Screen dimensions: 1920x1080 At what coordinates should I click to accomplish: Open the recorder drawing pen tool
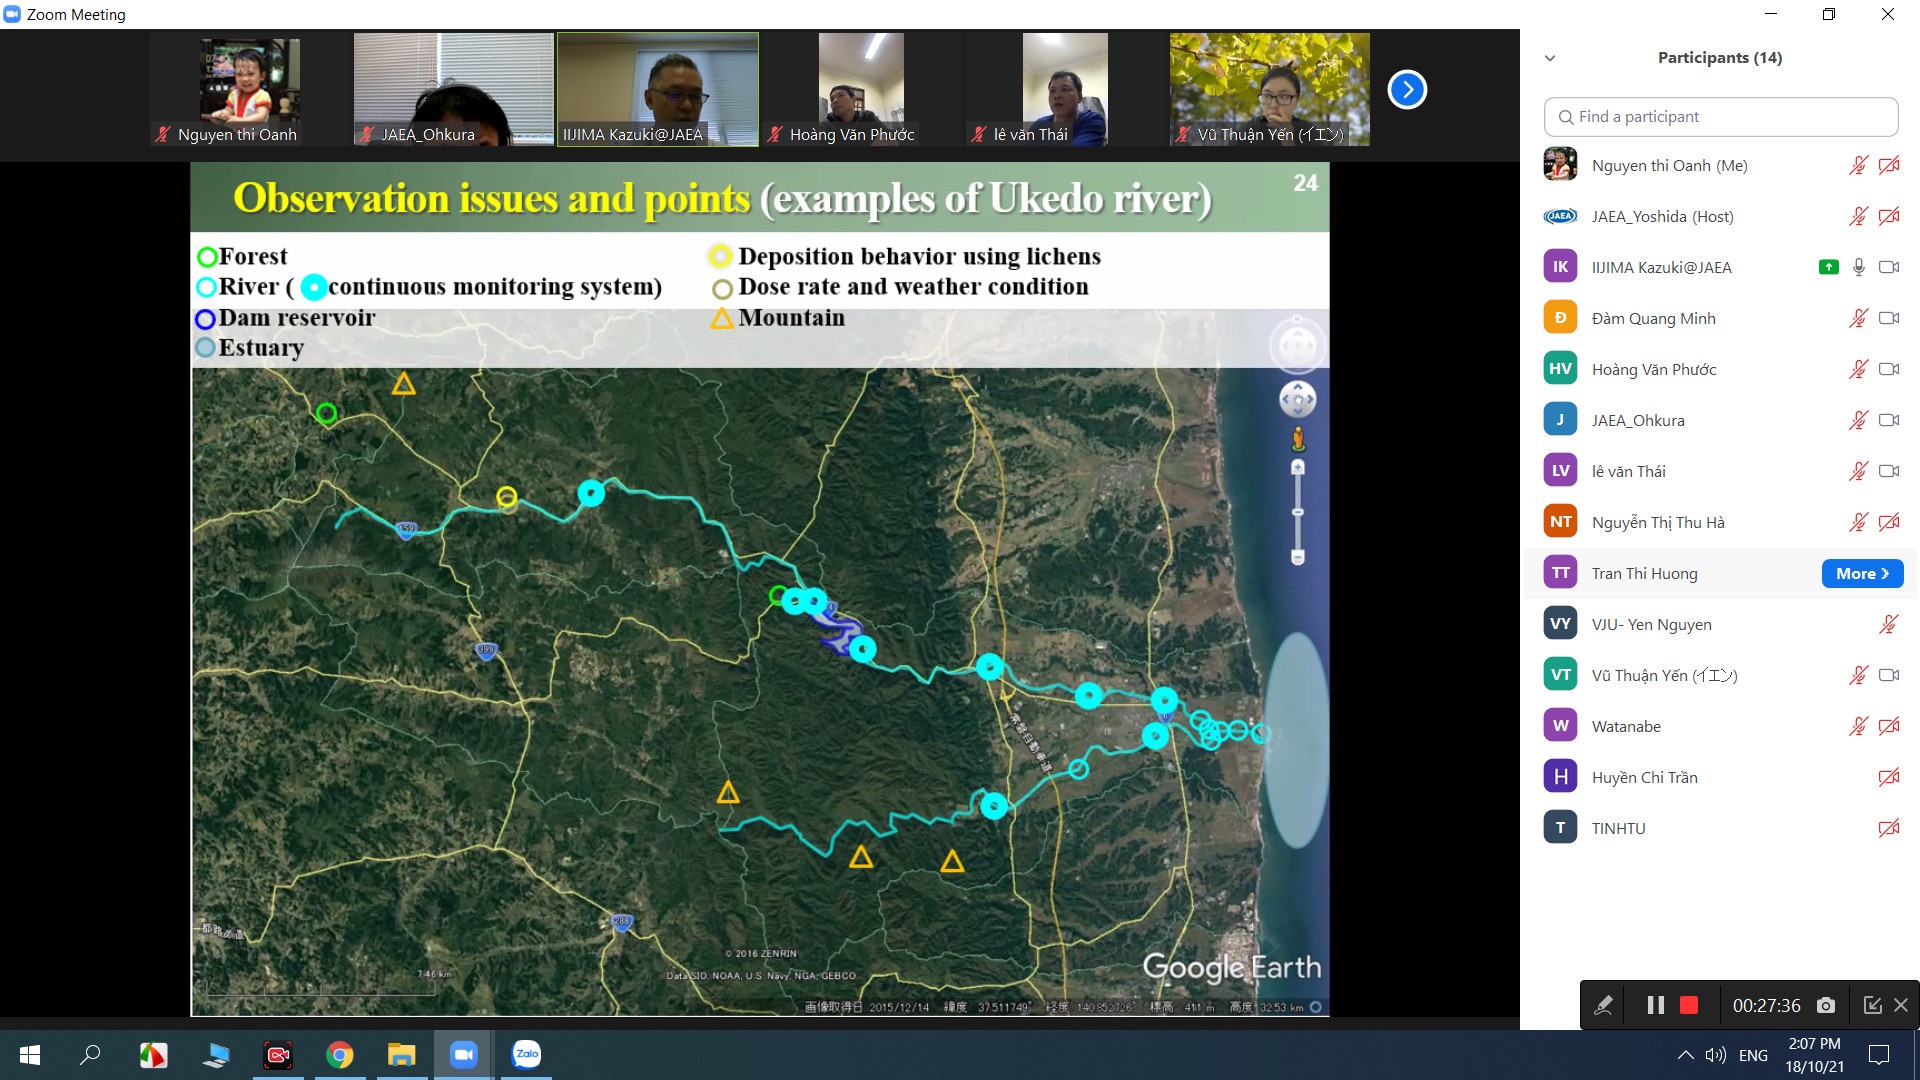[1603, 1005]
